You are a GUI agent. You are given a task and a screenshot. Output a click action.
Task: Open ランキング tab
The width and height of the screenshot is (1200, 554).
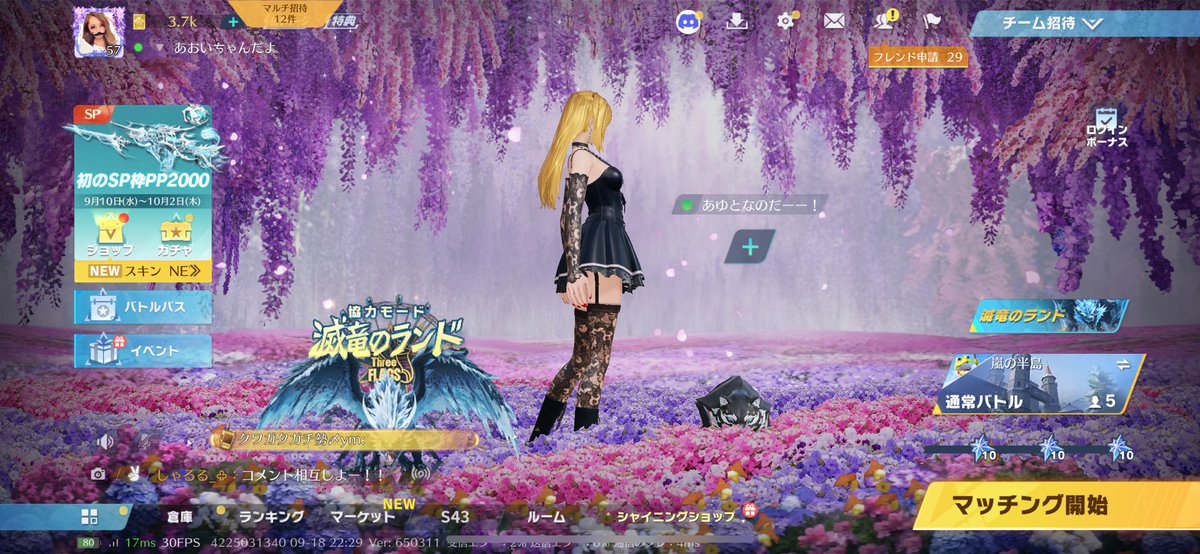(x=271, y=517)
